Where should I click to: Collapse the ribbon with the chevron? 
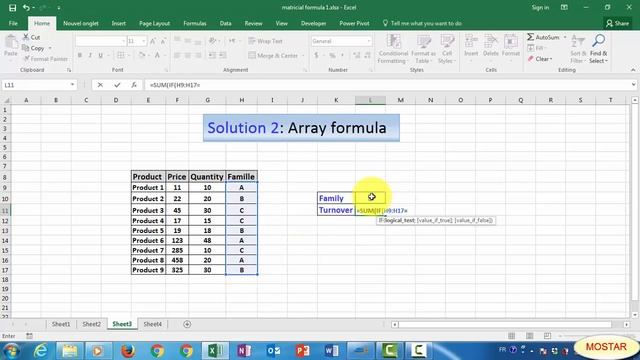[633, 70]
